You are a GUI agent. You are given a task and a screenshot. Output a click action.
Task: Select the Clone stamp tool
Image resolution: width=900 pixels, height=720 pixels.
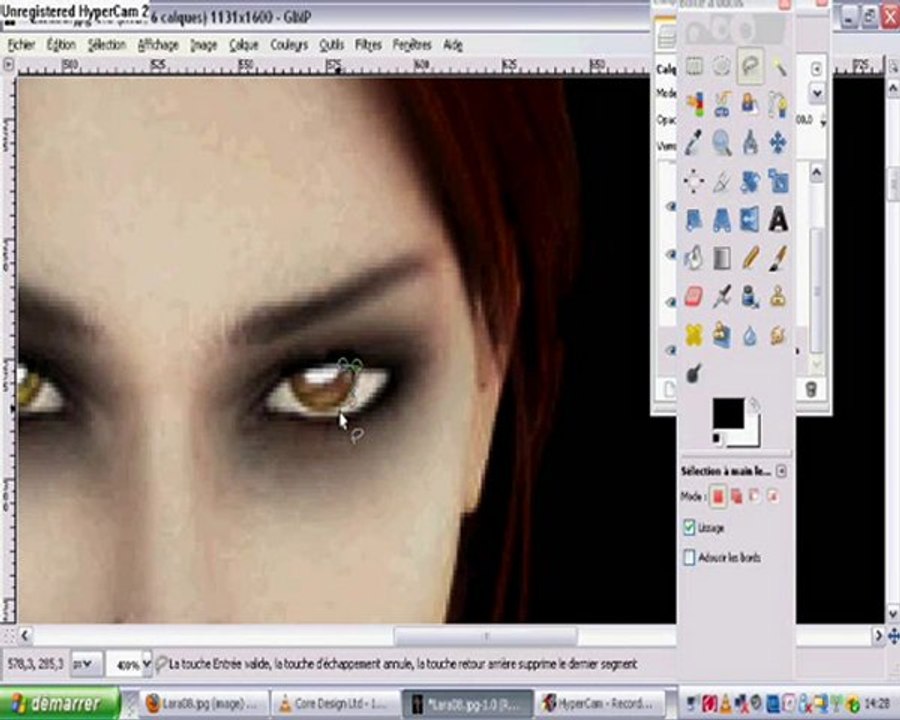point(778,297)
